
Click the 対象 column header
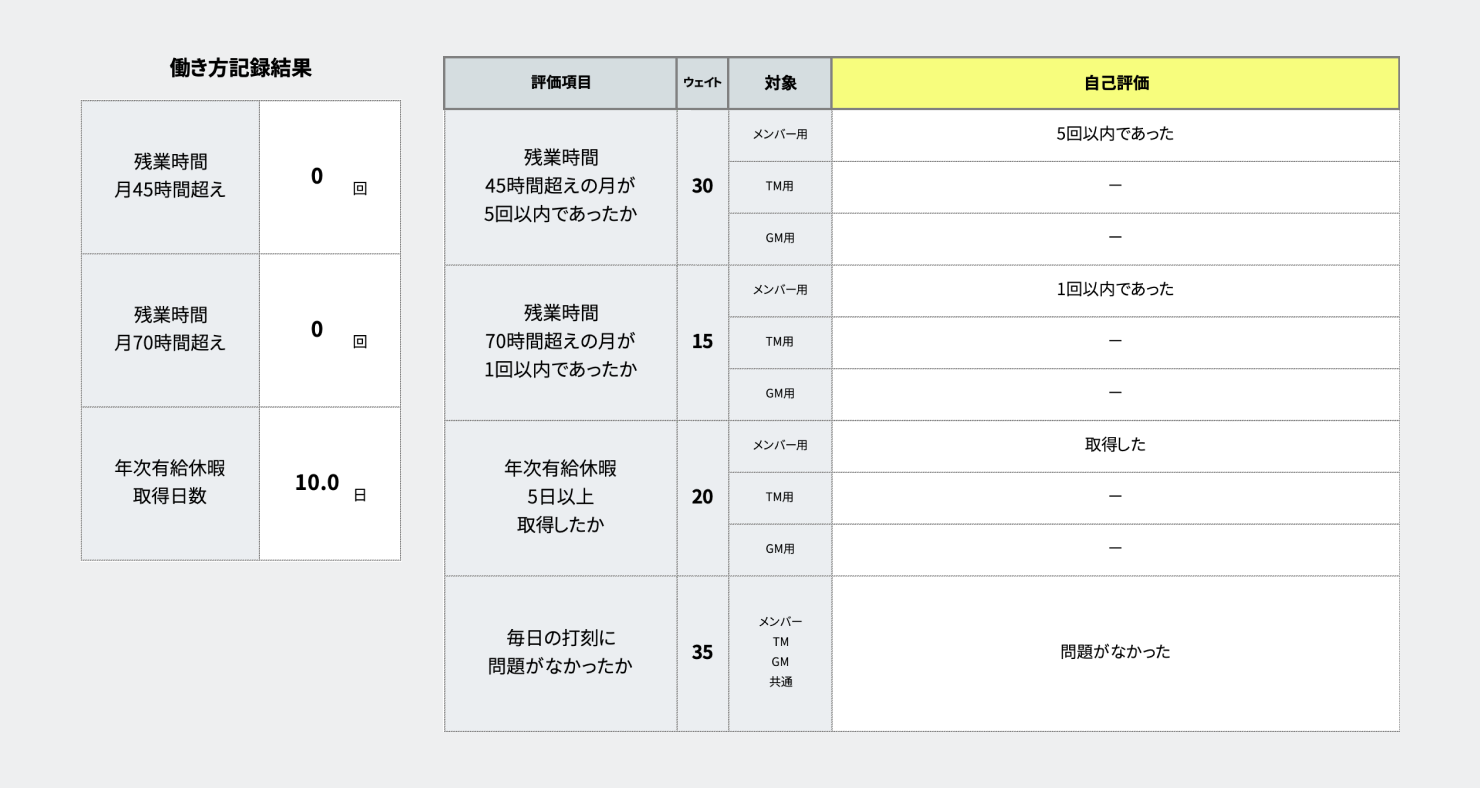780,83
